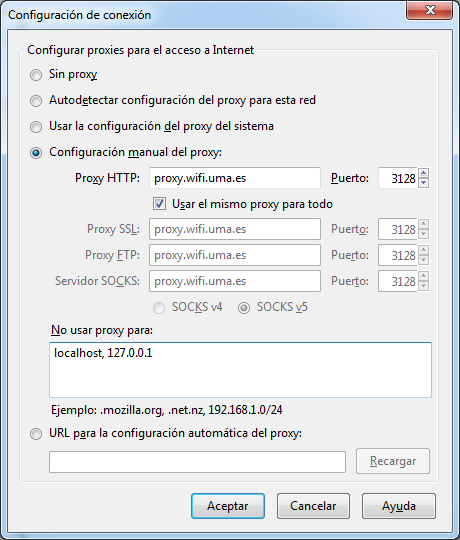Select the SOCKS v4 radio option
Screen dimensions: 460x540
[x=159, y=308]
